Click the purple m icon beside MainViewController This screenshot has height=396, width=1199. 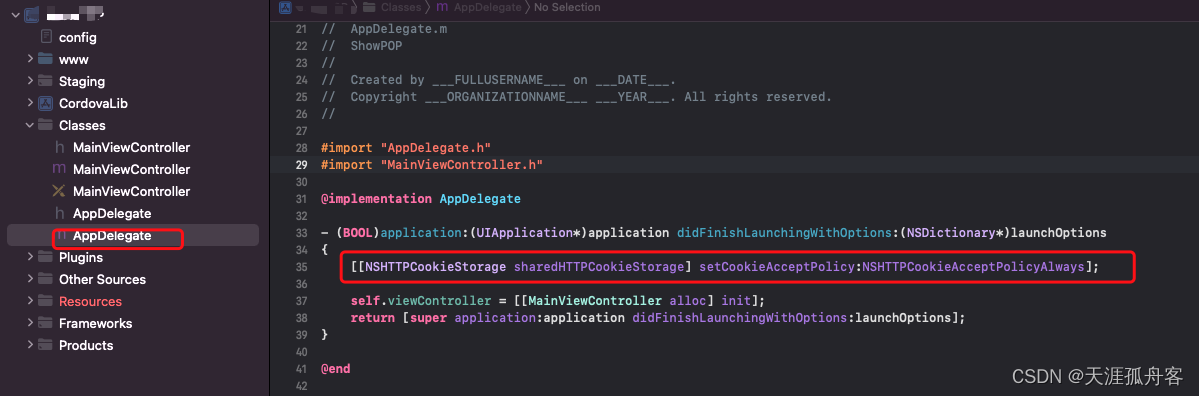(59, 169)
